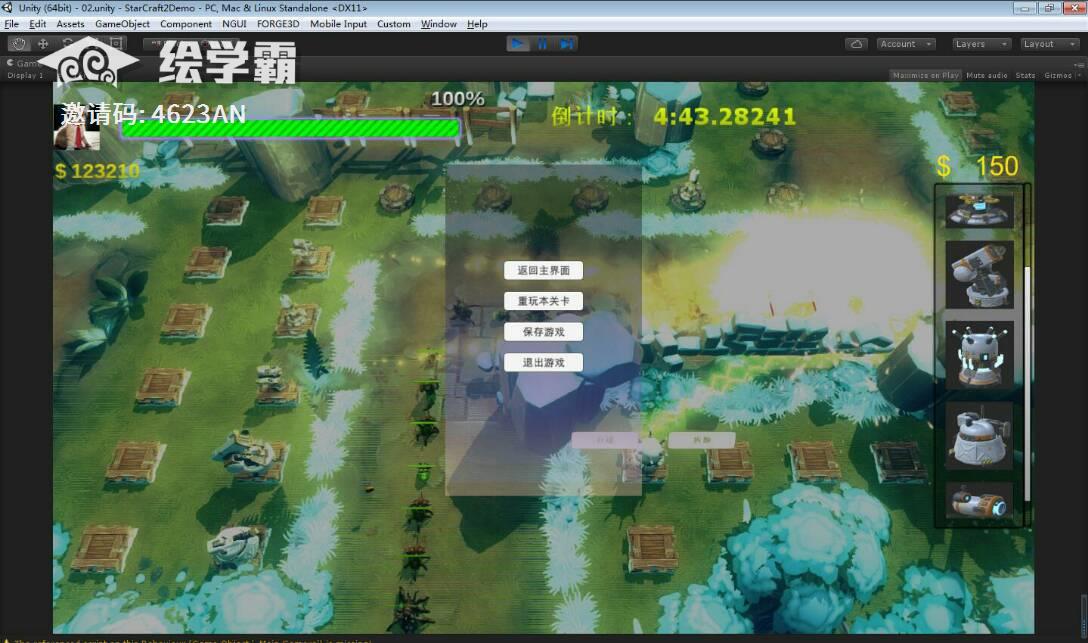Open the File menu
The image size is (1088, 643).
(x=12, y=24)
